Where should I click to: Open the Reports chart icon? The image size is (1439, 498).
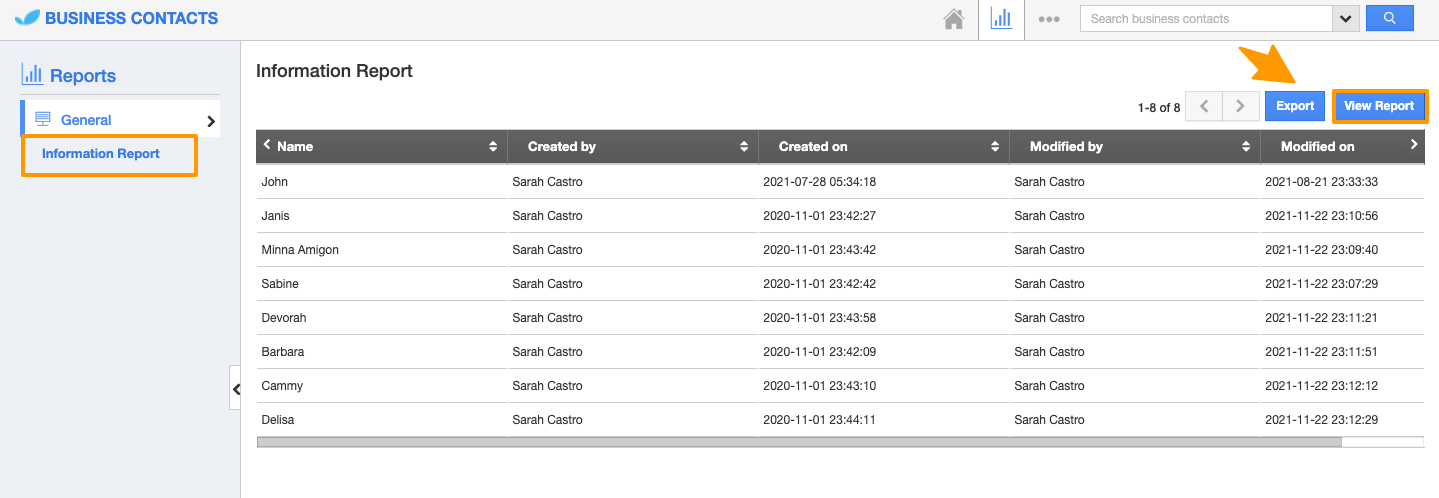click(x=1001, y=19)
